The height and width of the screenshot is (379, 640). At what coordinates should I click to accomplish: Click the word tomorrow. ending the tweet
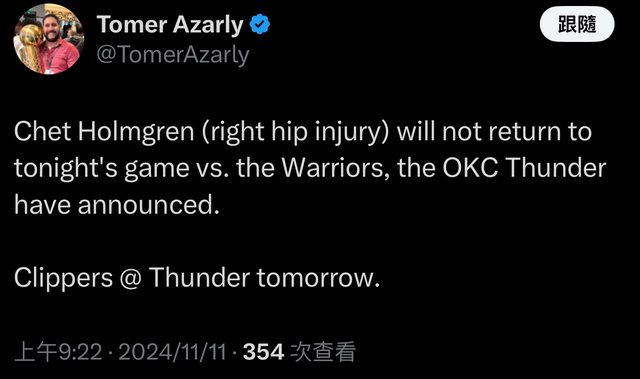click(x=318, y=278)
